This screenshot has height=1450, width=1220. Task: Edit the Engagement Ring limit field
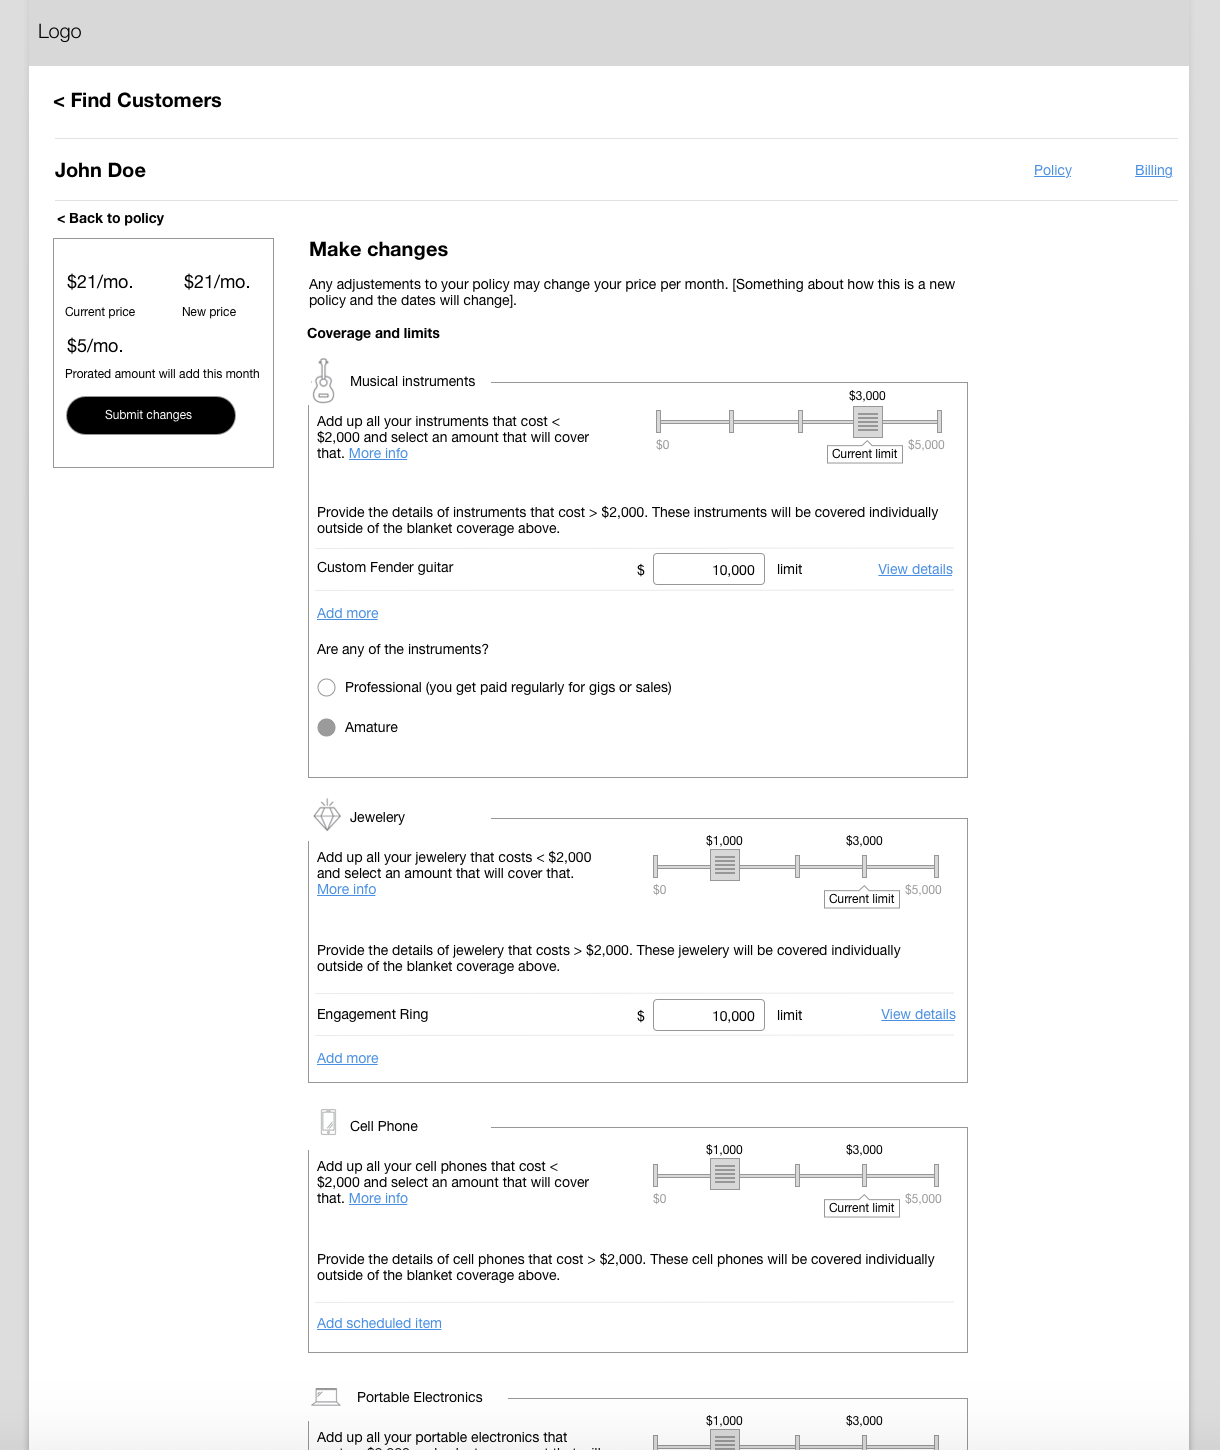coord(708,1016)
